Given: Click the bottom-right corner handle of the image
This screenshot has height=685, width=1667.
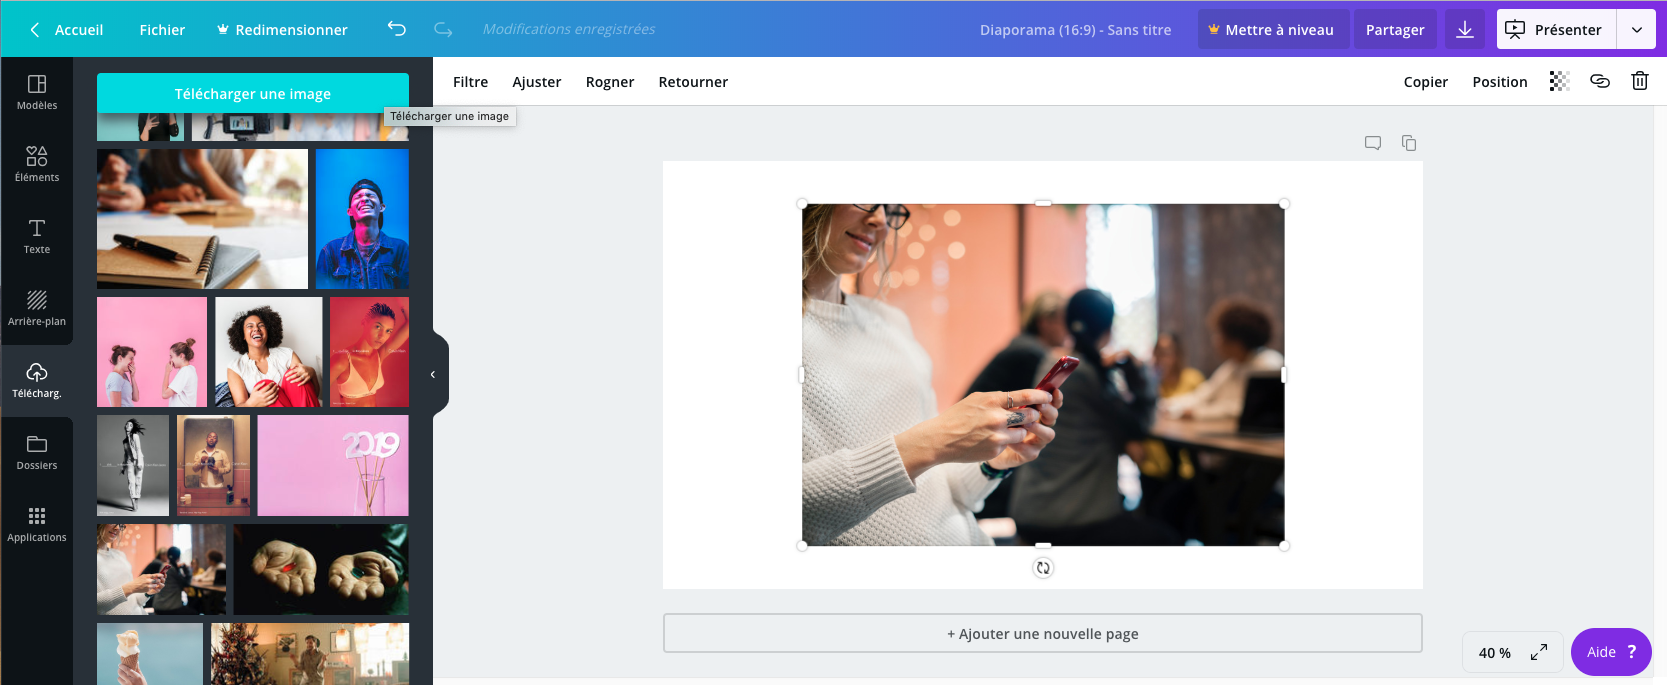Looking at the screenshot, I should pos(1284,546).
